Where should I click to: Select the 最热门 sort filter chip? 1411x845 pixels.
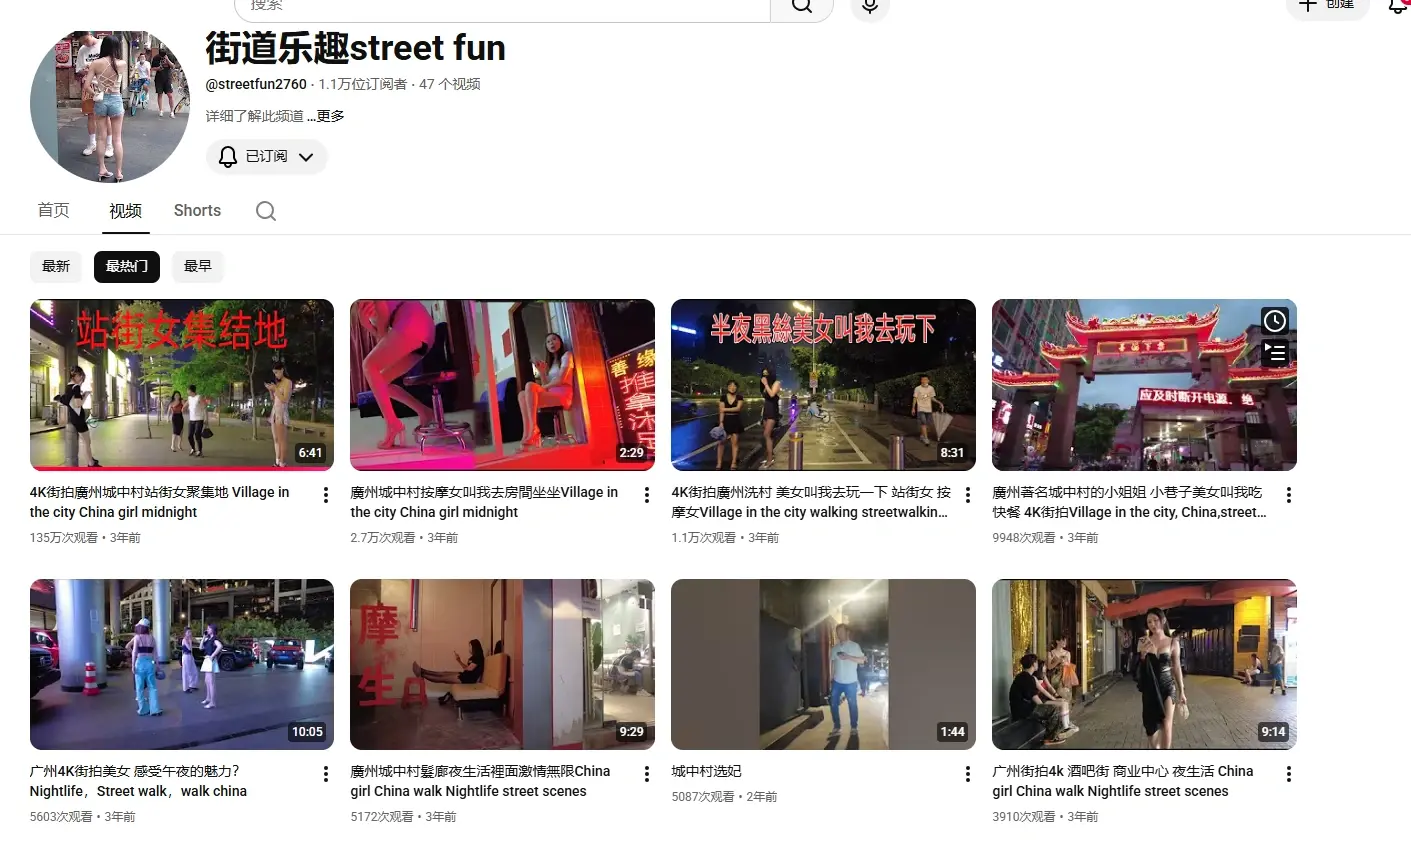point(127,266)
